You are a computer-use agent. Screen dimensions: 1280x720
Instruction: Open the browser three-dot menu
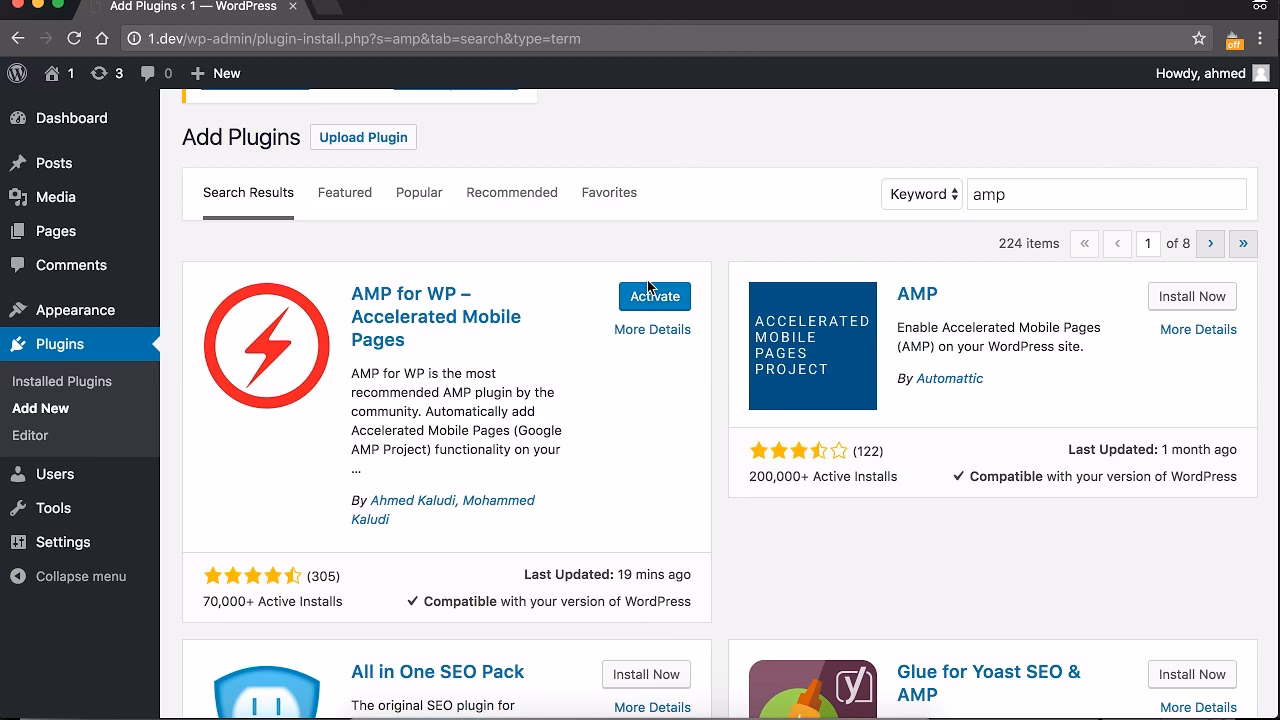pos(1262,38)
